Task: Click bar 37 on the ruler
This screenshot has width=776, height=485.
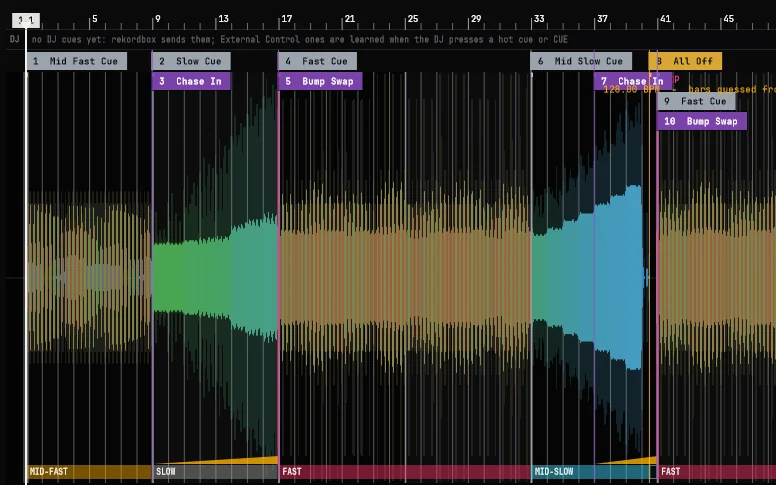Action: click(602, 19)
